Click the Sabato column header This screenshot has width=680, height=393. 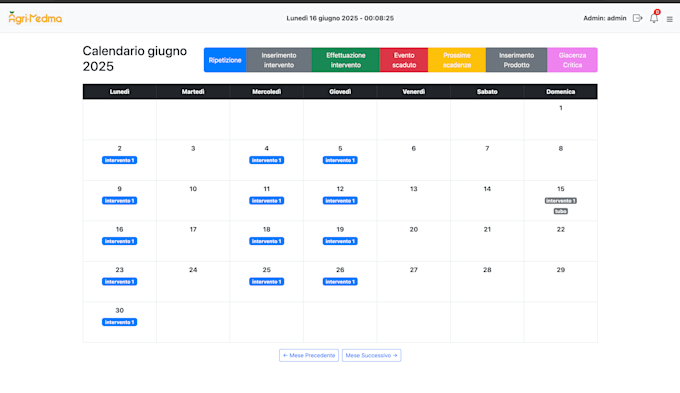487,92
